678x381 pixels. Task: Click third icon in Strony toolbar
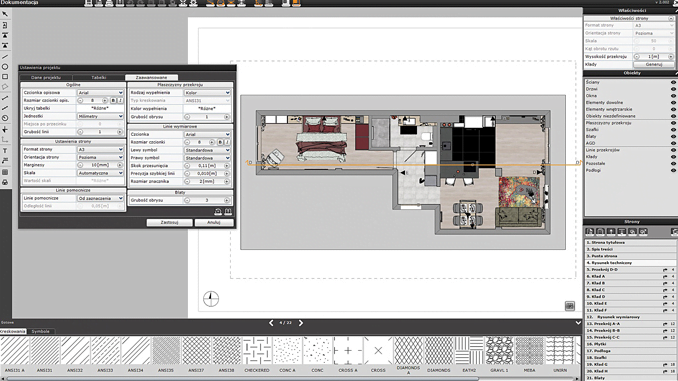click(x=611, y=232)
